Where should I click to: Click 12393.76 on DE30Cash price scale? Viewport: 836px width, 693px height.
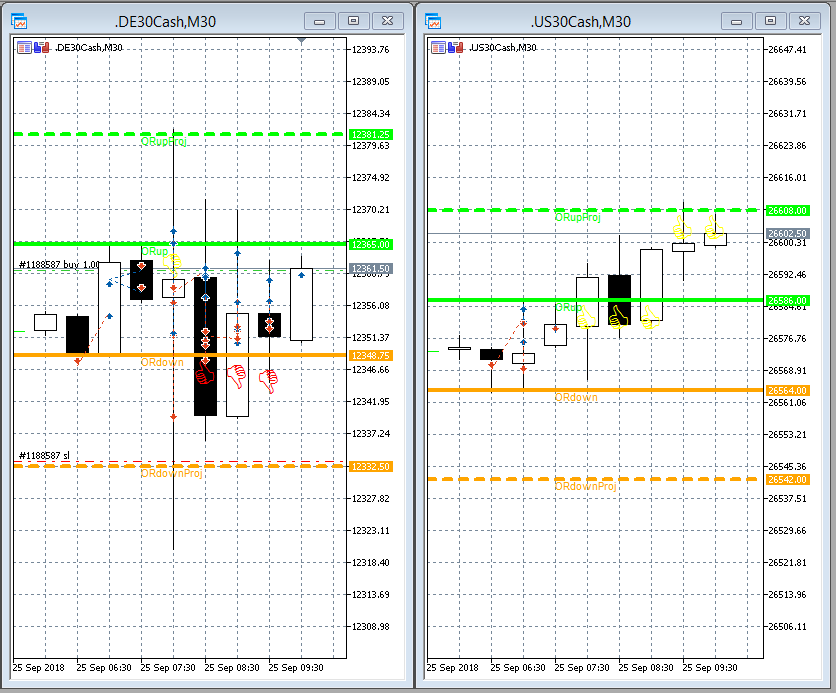click(x=371, y=50)
